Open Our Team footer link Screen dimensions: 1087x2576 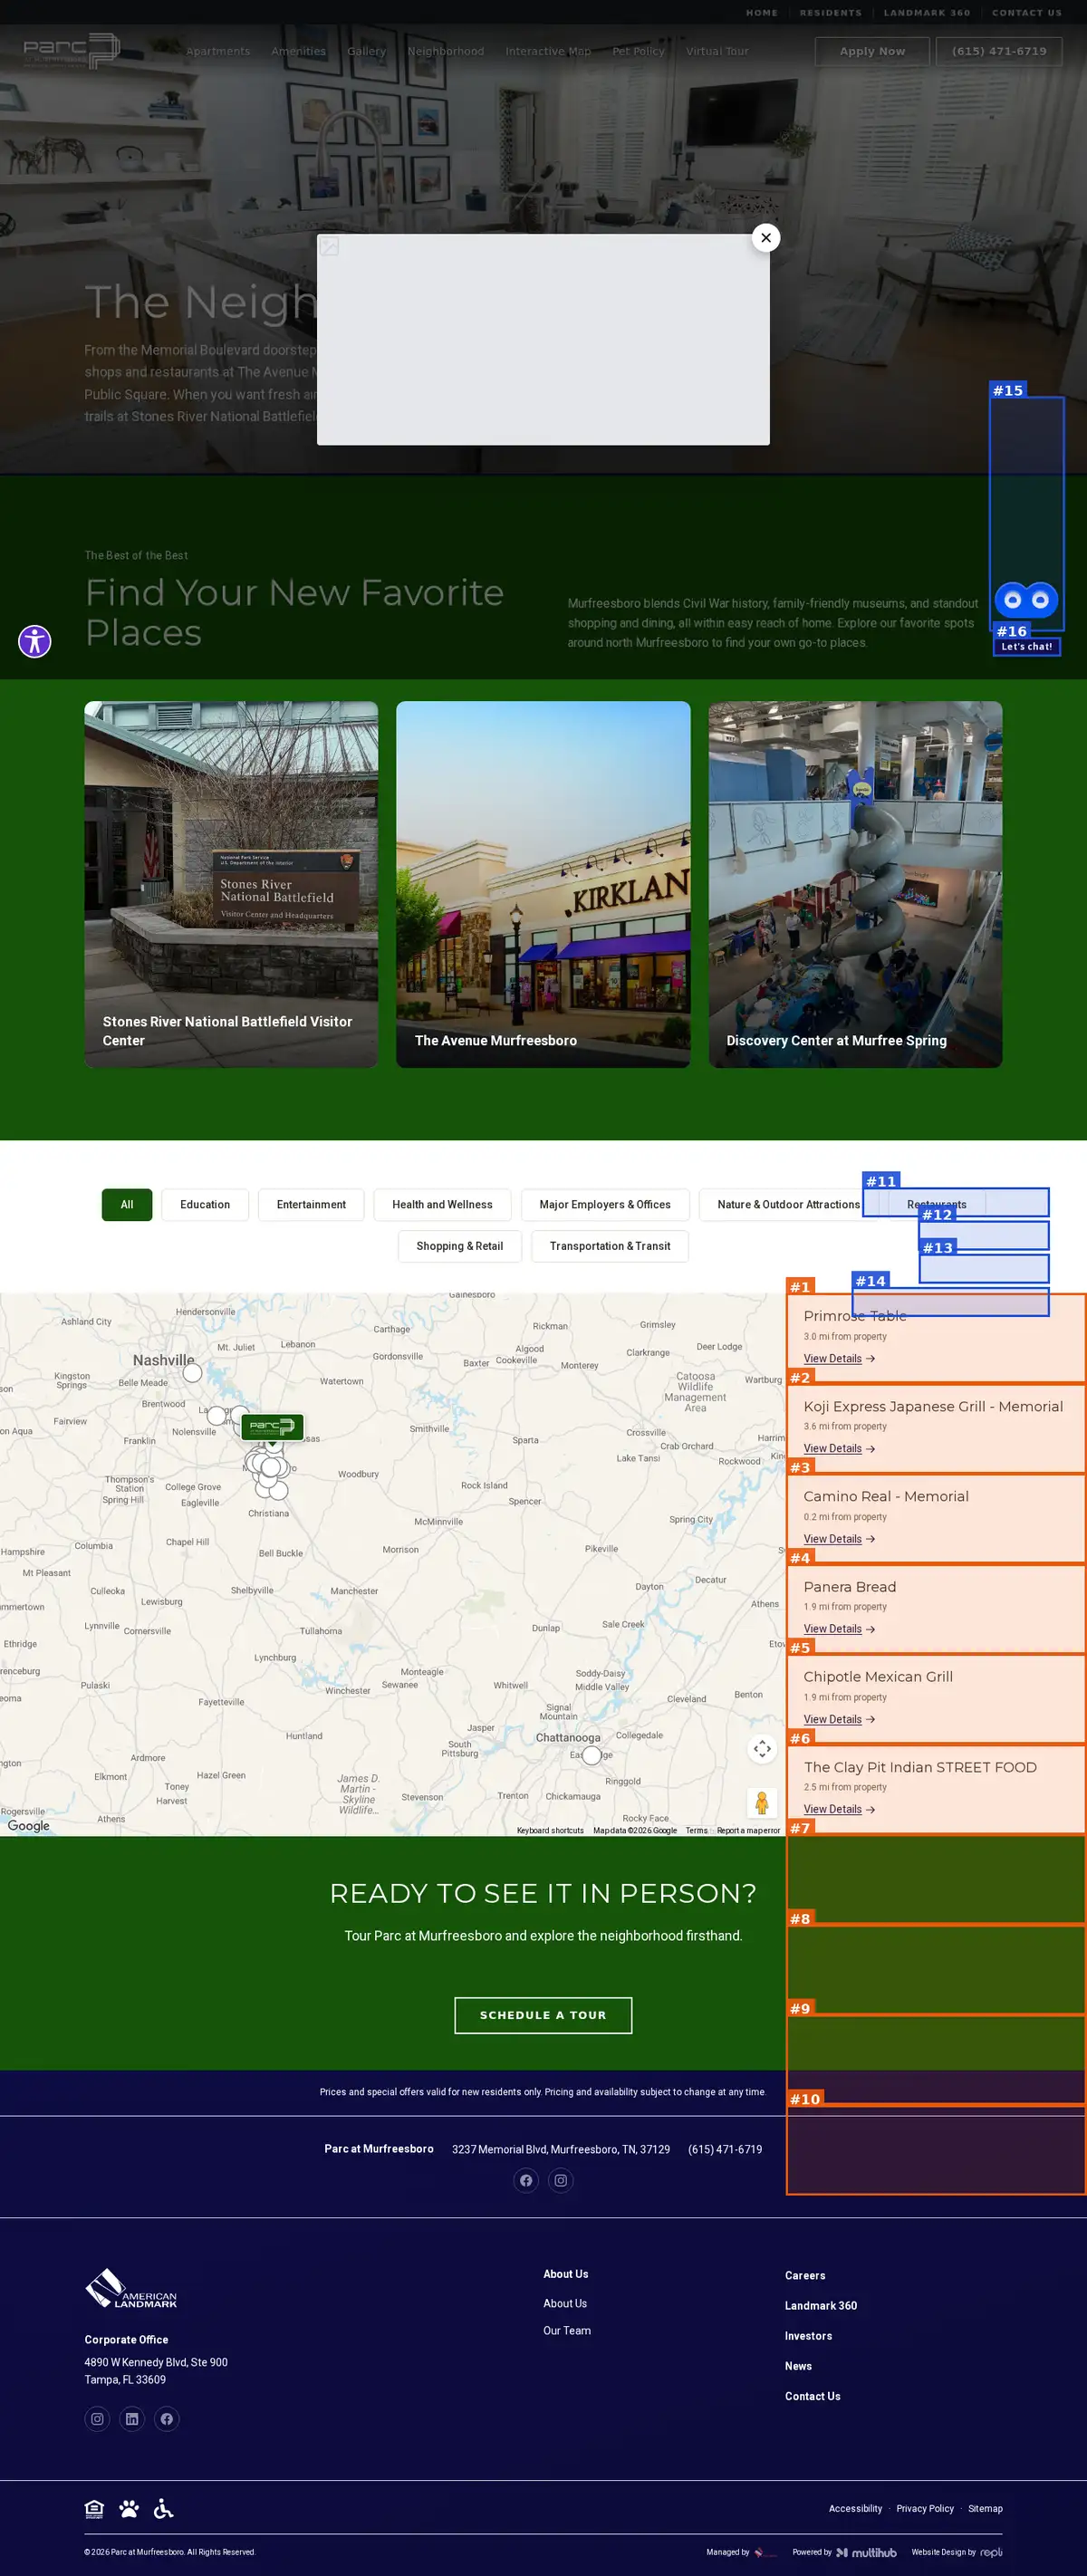[x=567, y=2330]
